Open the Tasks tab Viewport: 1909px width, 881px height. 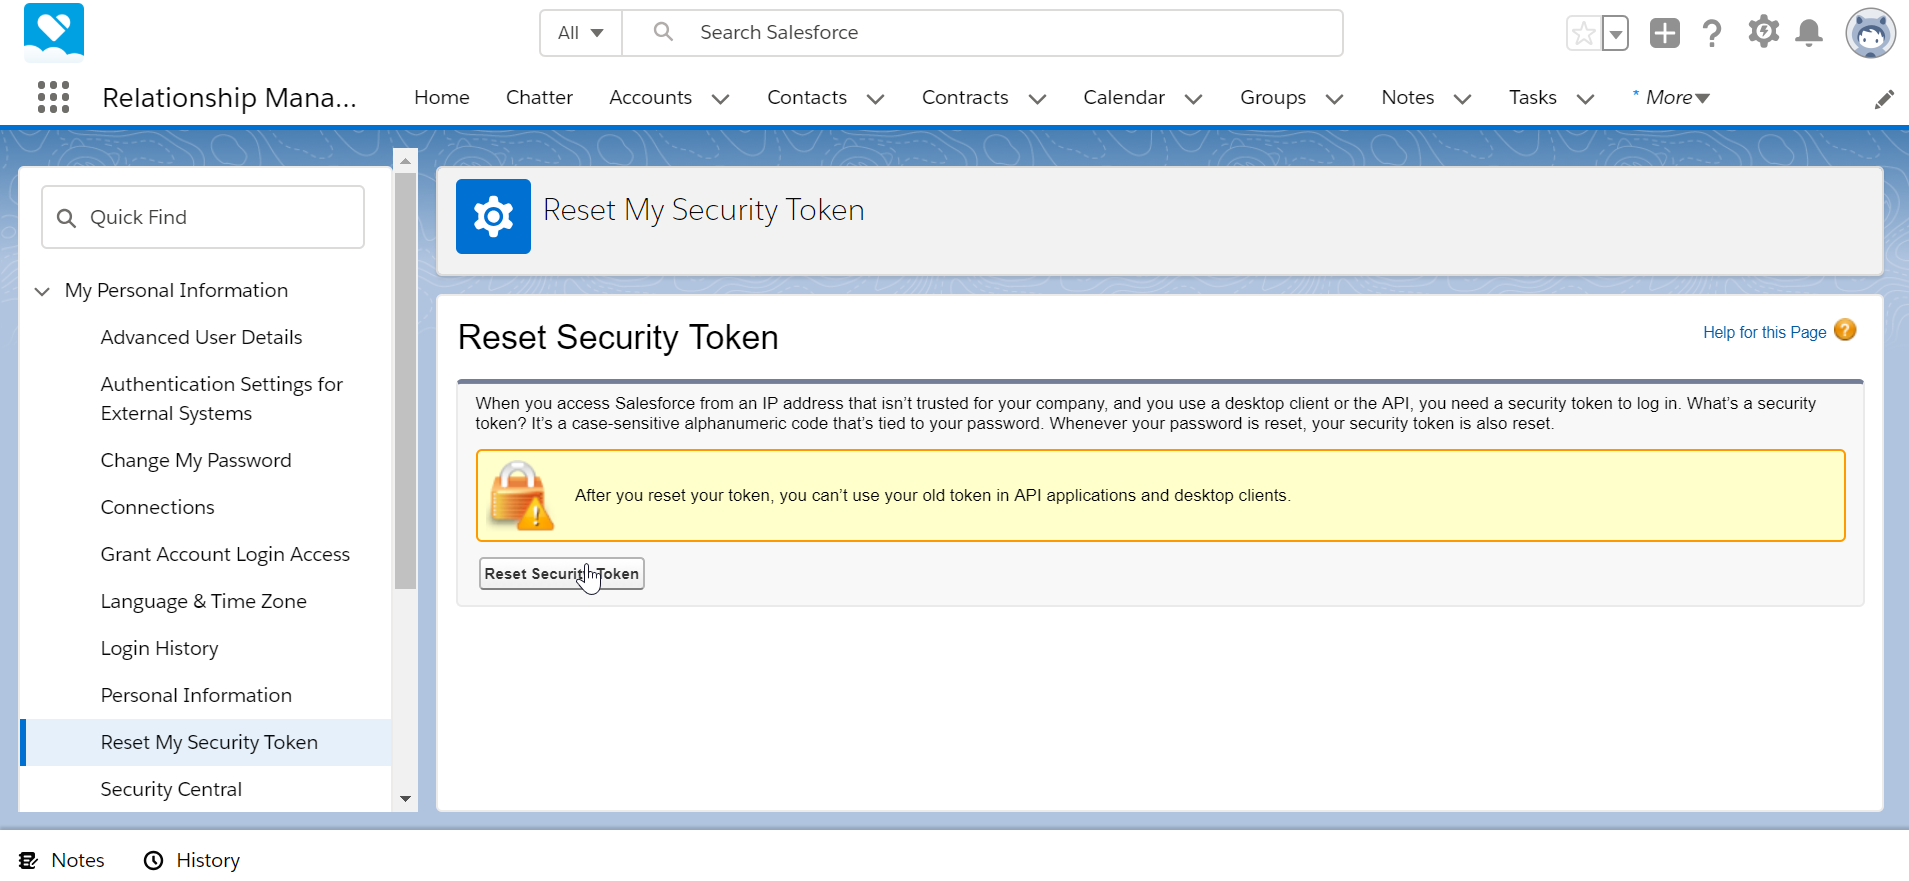click(1533, 97)
